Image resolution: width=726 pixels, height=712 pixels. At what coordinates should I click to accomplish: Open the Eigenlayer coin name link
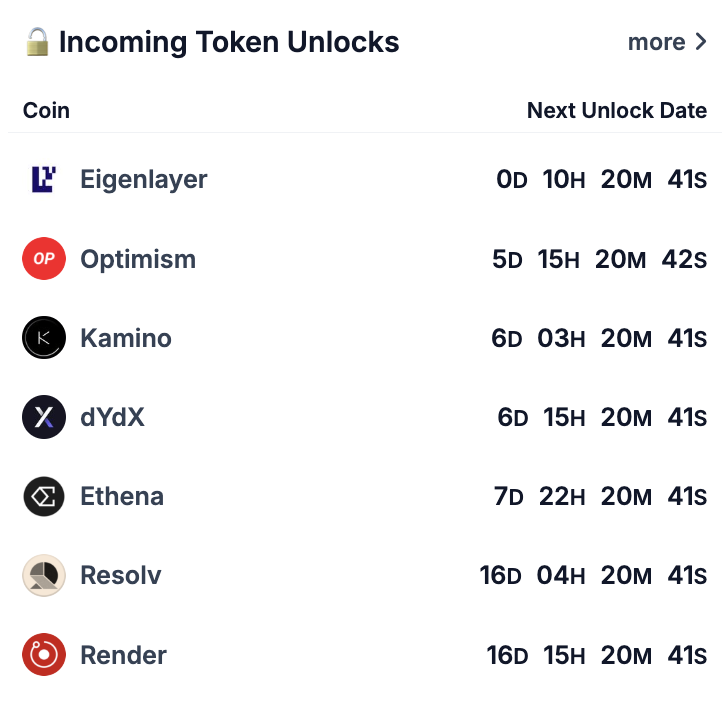(x=144, y=180)
